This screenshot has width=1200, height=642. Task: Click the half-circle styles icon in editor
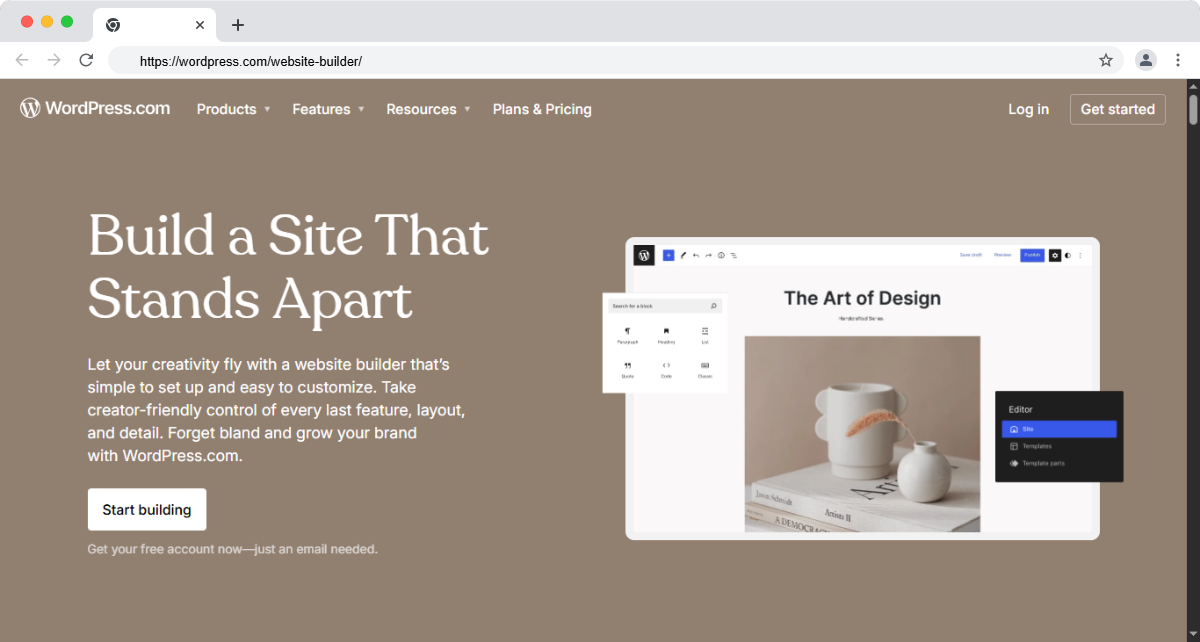(1068, 255)
